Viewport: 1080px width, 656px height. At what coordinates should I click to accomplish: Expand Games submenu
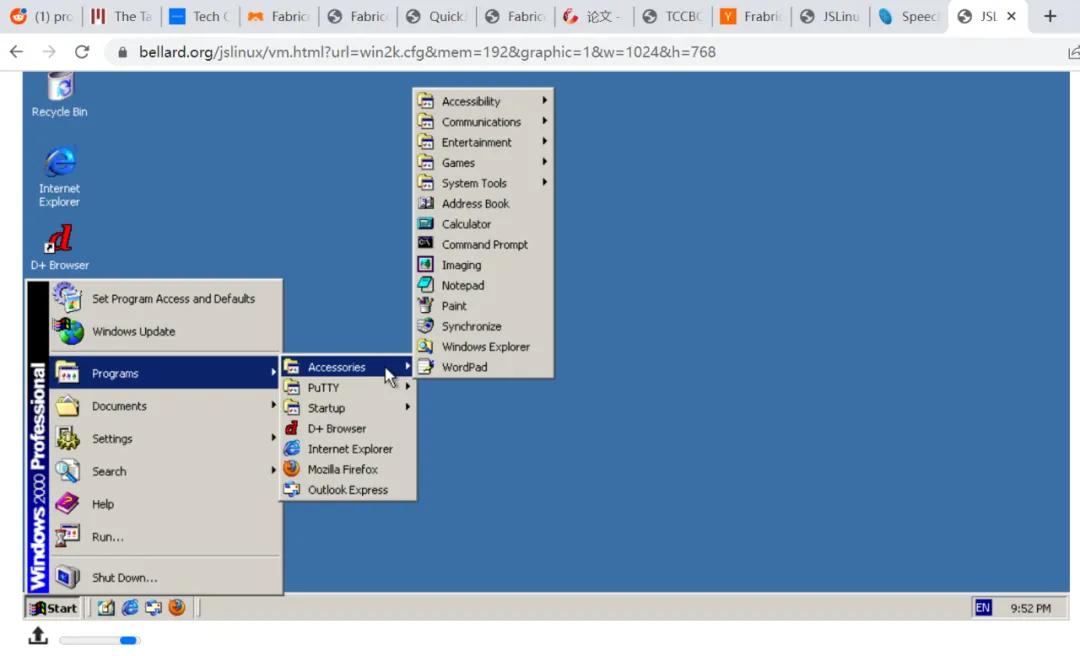pos(483,163)
